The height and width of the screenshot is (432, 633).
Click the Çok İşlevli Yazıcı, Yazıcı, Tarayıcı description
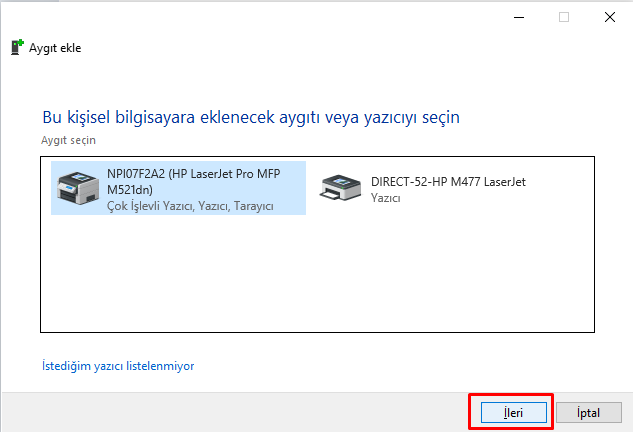190,206
